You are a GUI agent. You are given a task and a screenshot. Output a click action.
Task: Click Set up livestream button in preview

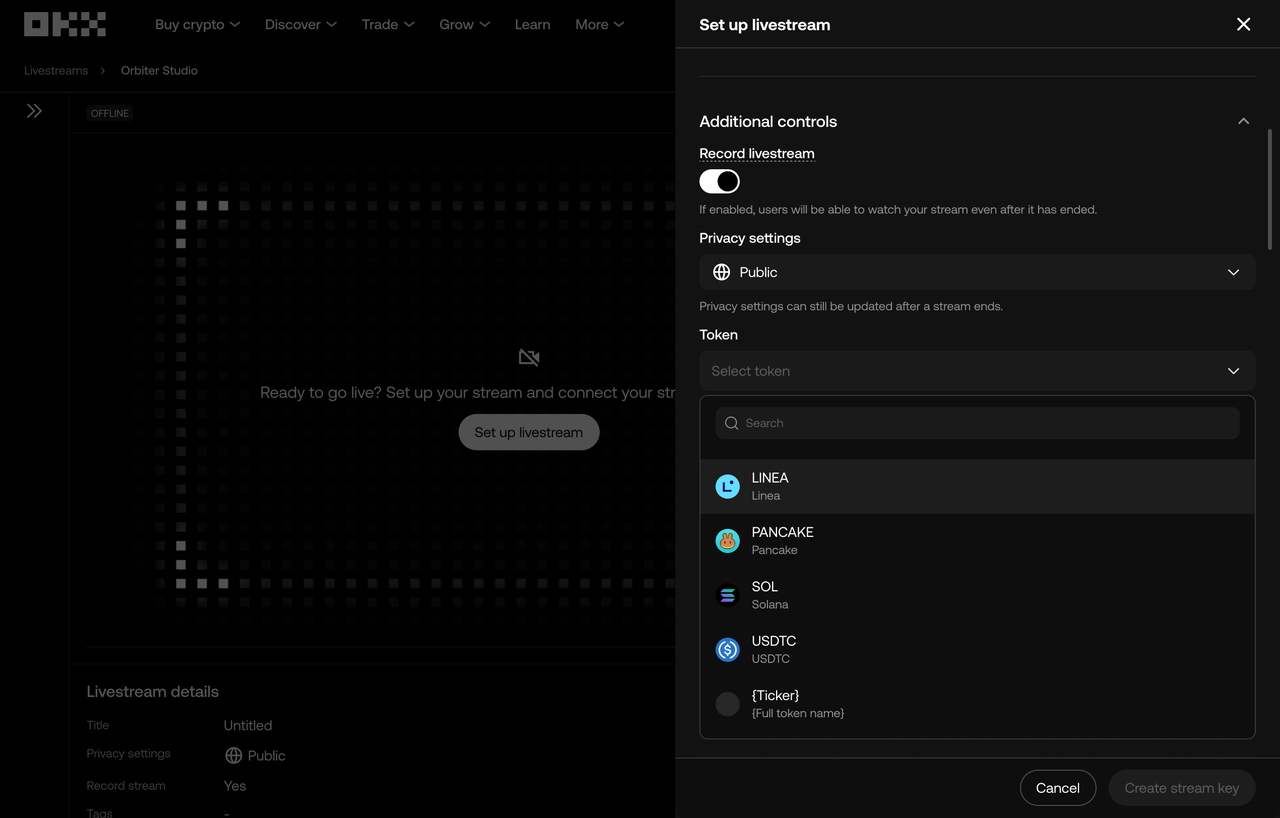pyautogui.click(x=529, y=432)
